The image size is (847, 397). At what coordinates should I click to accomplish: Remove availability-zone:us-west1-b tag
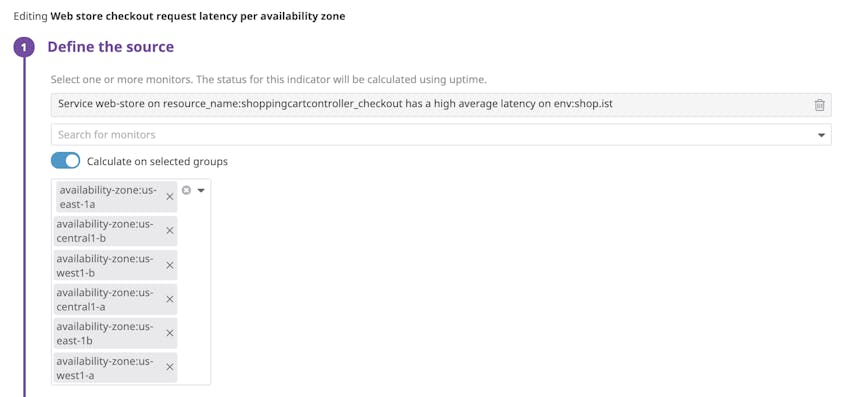point(170,265)
